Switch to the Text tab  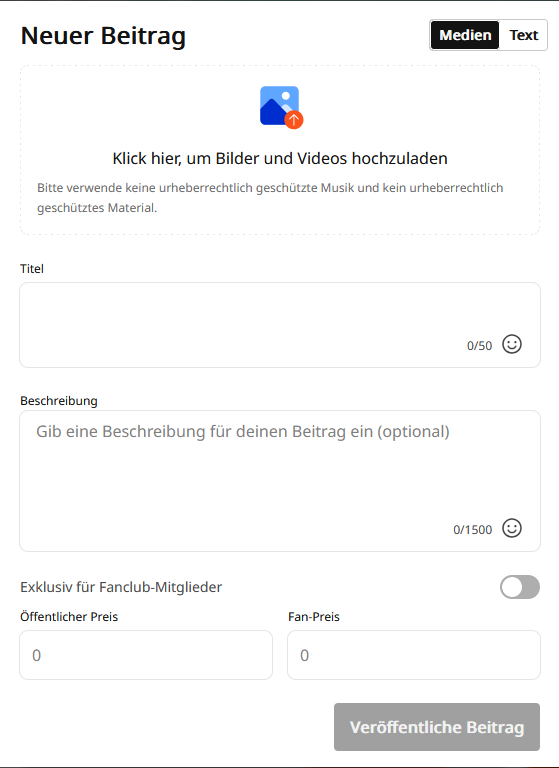pos(523,35)
